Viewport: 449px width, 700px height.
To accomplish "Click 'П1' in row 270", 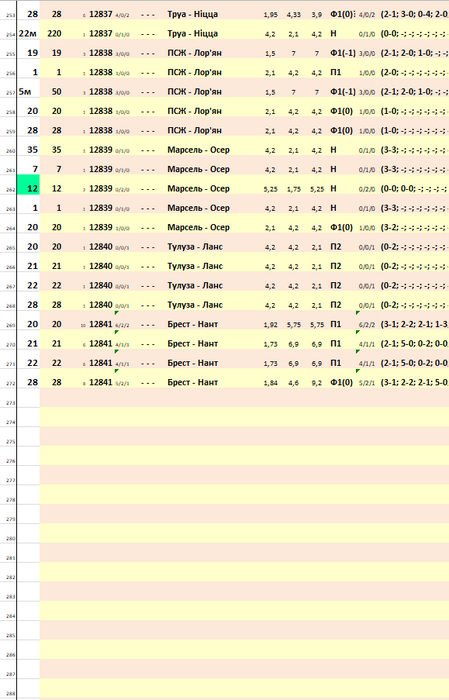I will (336, 343).
